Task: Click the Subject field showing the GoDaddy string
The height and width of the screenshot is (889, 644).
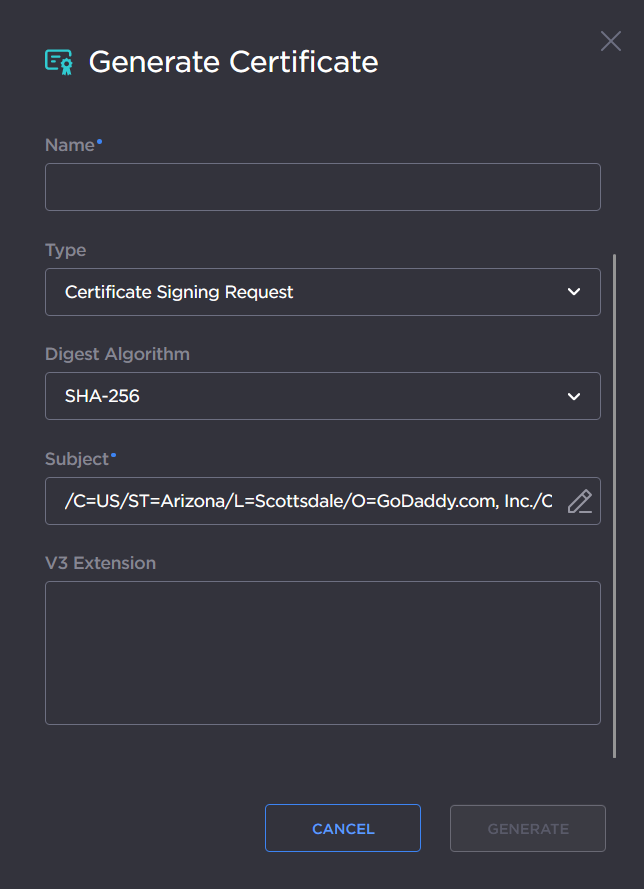Action: point(300,501)
